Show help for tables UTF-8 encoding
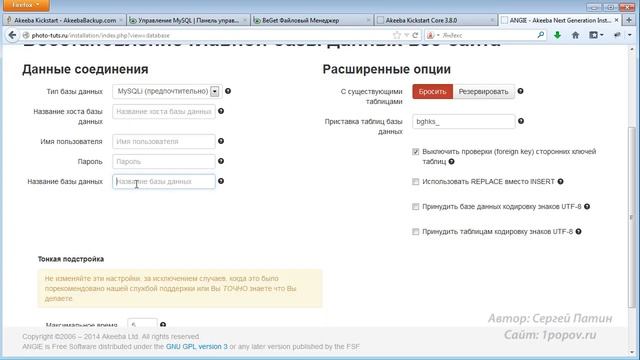The width and height of the screenshot is (640, 360). click(578, 231)
